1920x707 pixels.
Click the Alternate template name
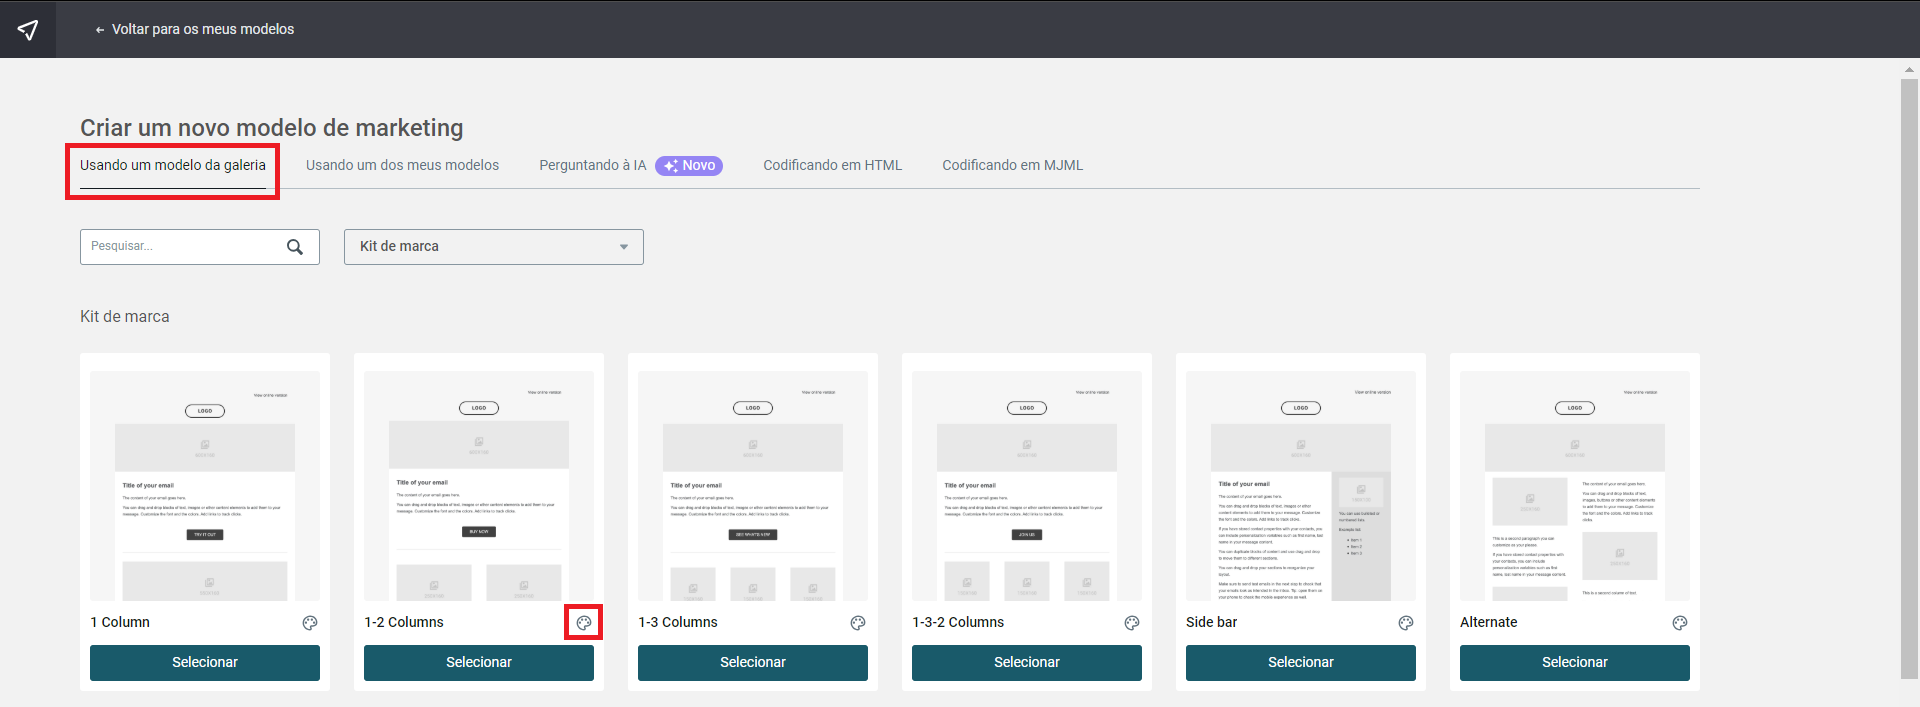click(1488, 622)
